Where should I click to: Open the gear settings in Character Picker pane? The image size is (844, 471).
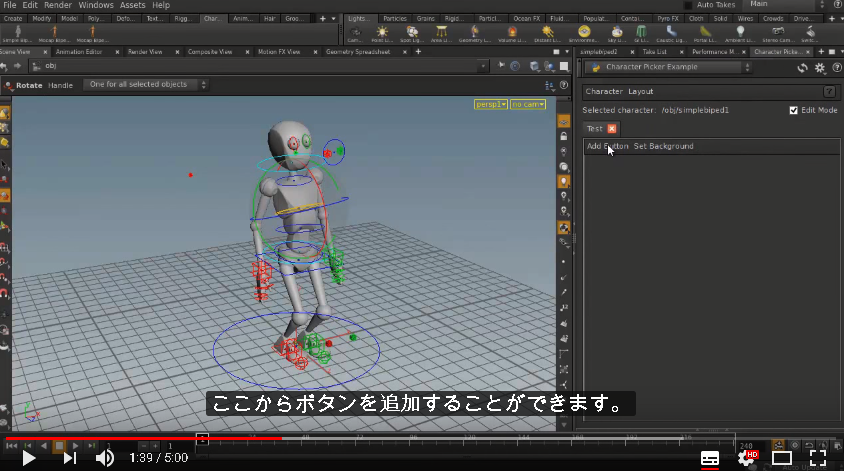click(820, 68)
